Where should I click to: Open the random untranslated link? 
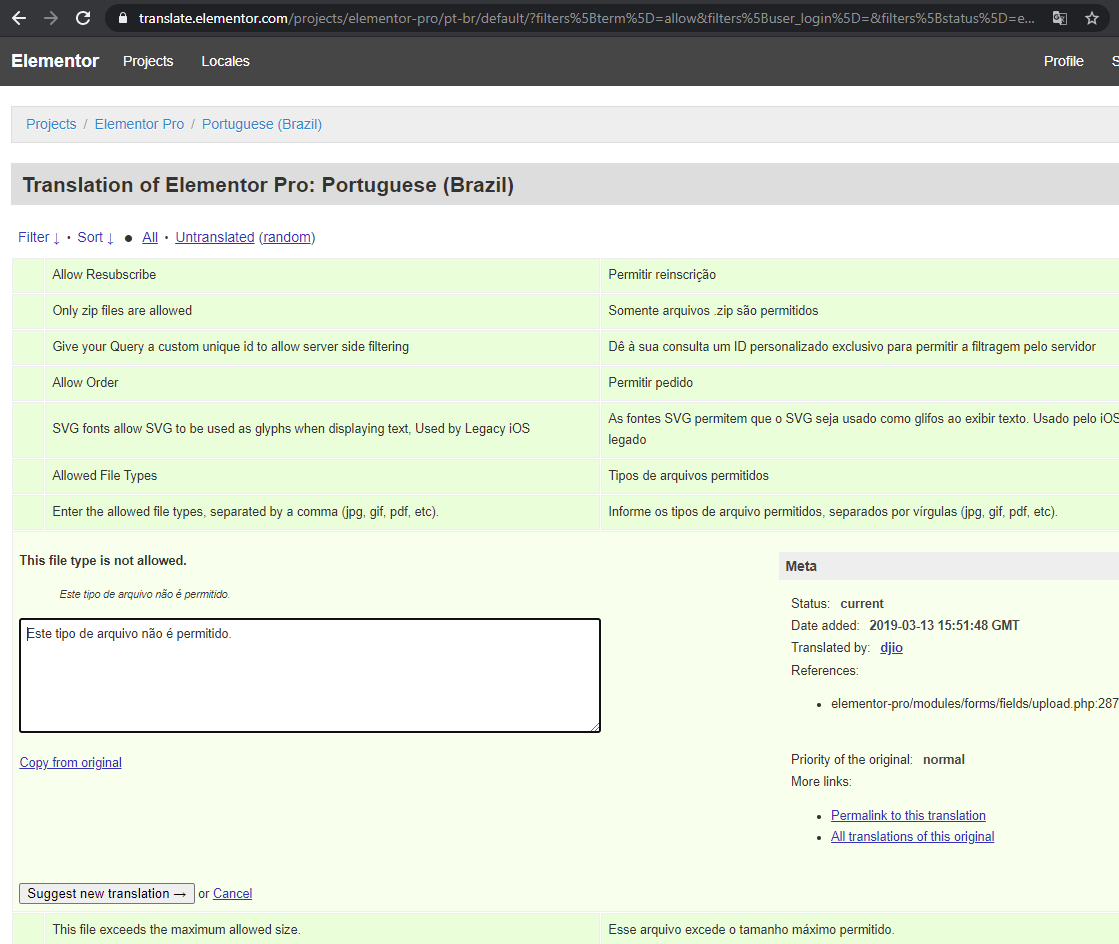point(287,237)
